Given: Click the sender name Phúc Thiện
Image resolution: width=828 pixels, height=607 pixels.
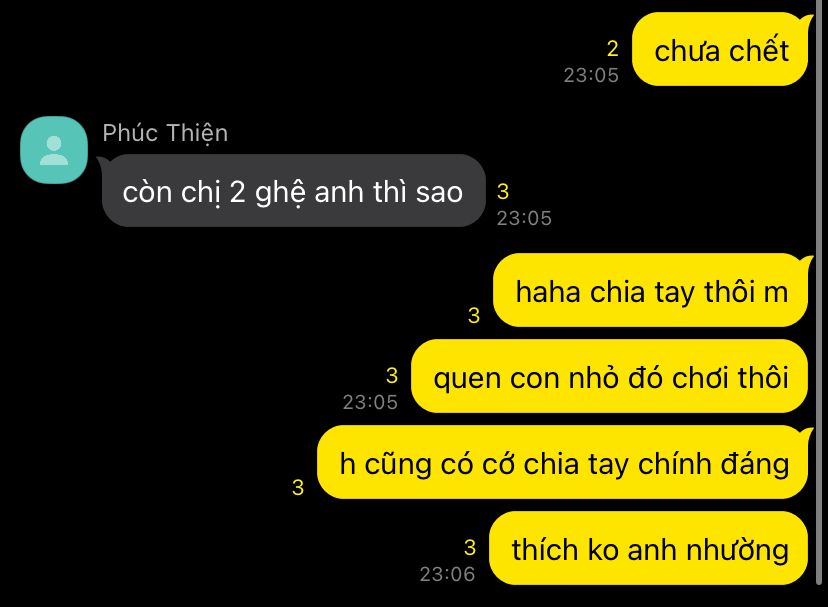Looking at the screenshot, I should [165, 133].
